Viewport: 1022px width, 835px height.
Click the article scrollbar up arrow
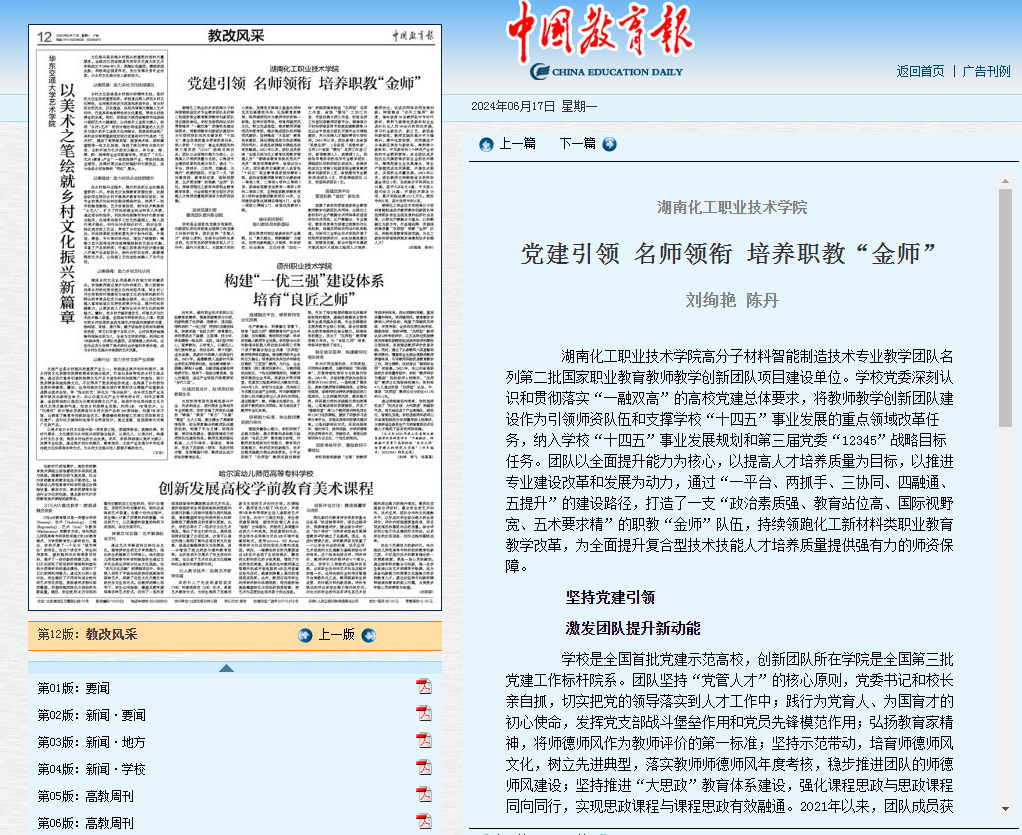[1005, 181]
